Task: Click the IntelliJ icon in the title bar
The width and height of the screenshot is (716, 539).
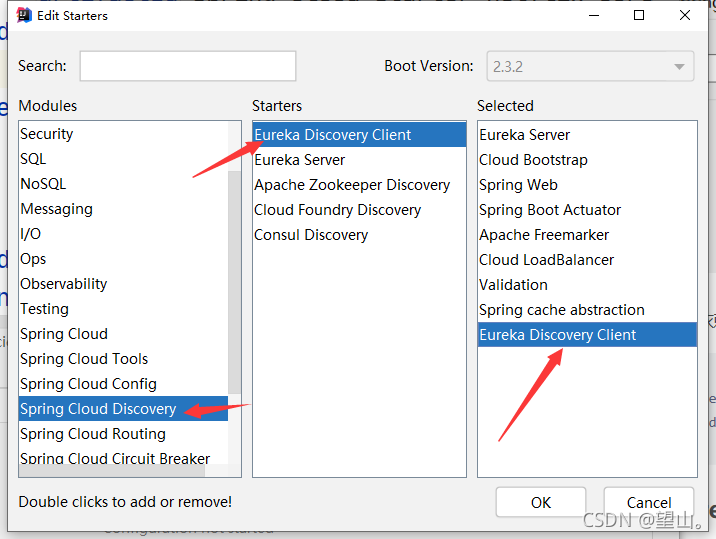Action: 24,15
